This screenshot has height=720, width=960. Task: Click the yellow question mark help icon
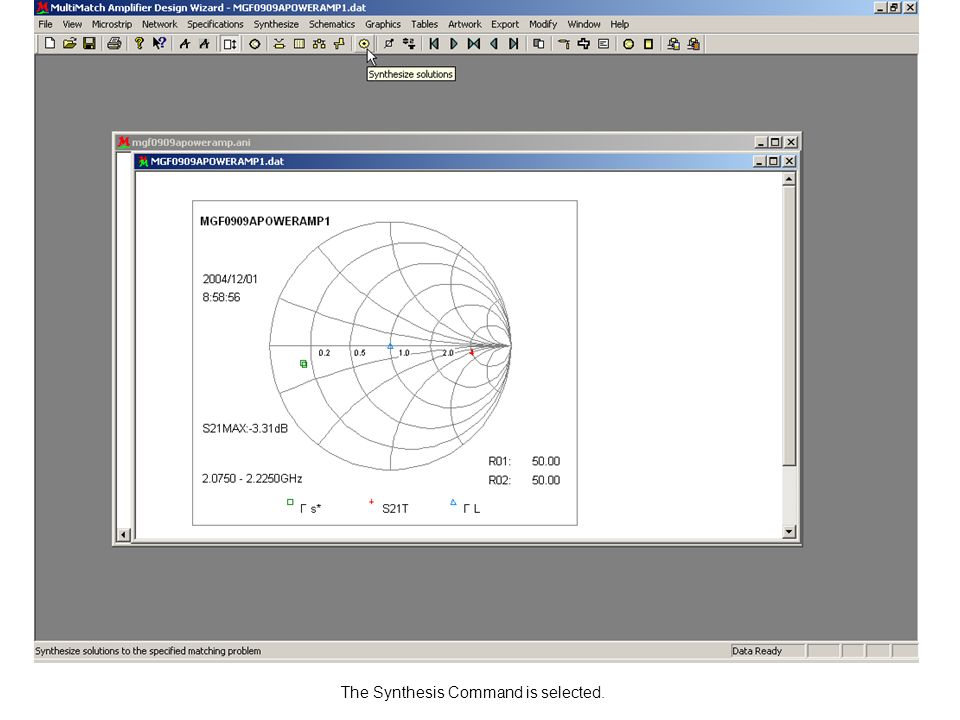pos(139,44)
